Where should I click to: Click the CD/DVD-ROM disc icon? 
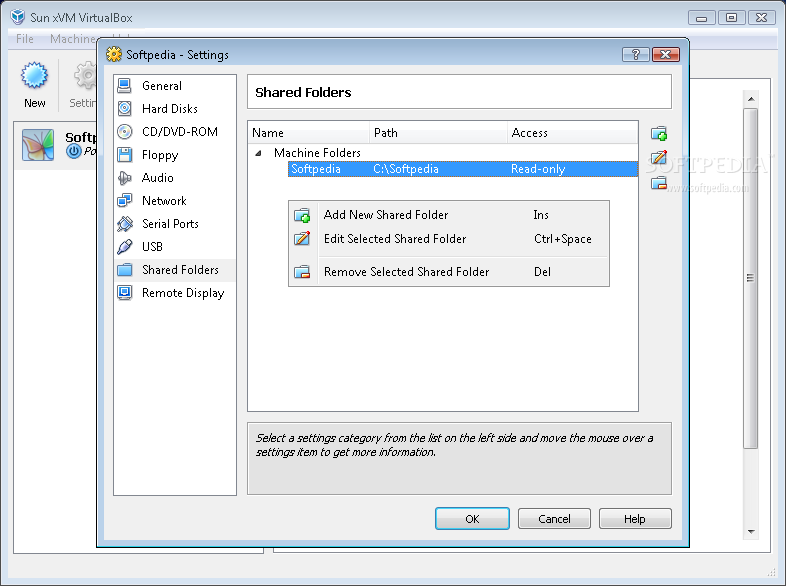124,132
